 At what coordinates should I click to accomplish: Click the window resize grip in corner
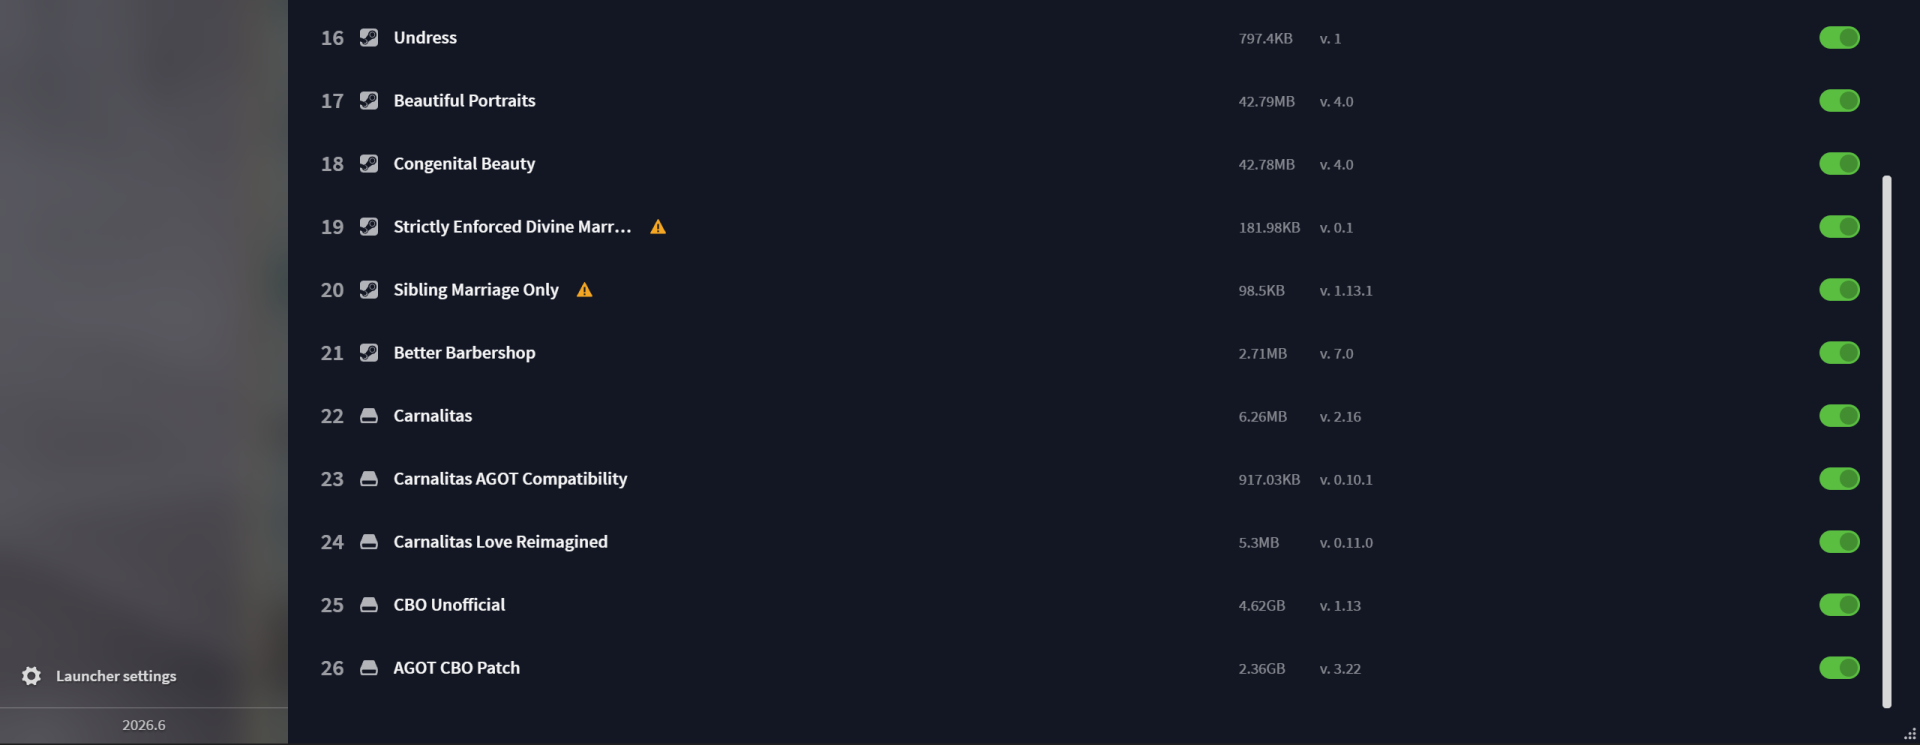1910,734
